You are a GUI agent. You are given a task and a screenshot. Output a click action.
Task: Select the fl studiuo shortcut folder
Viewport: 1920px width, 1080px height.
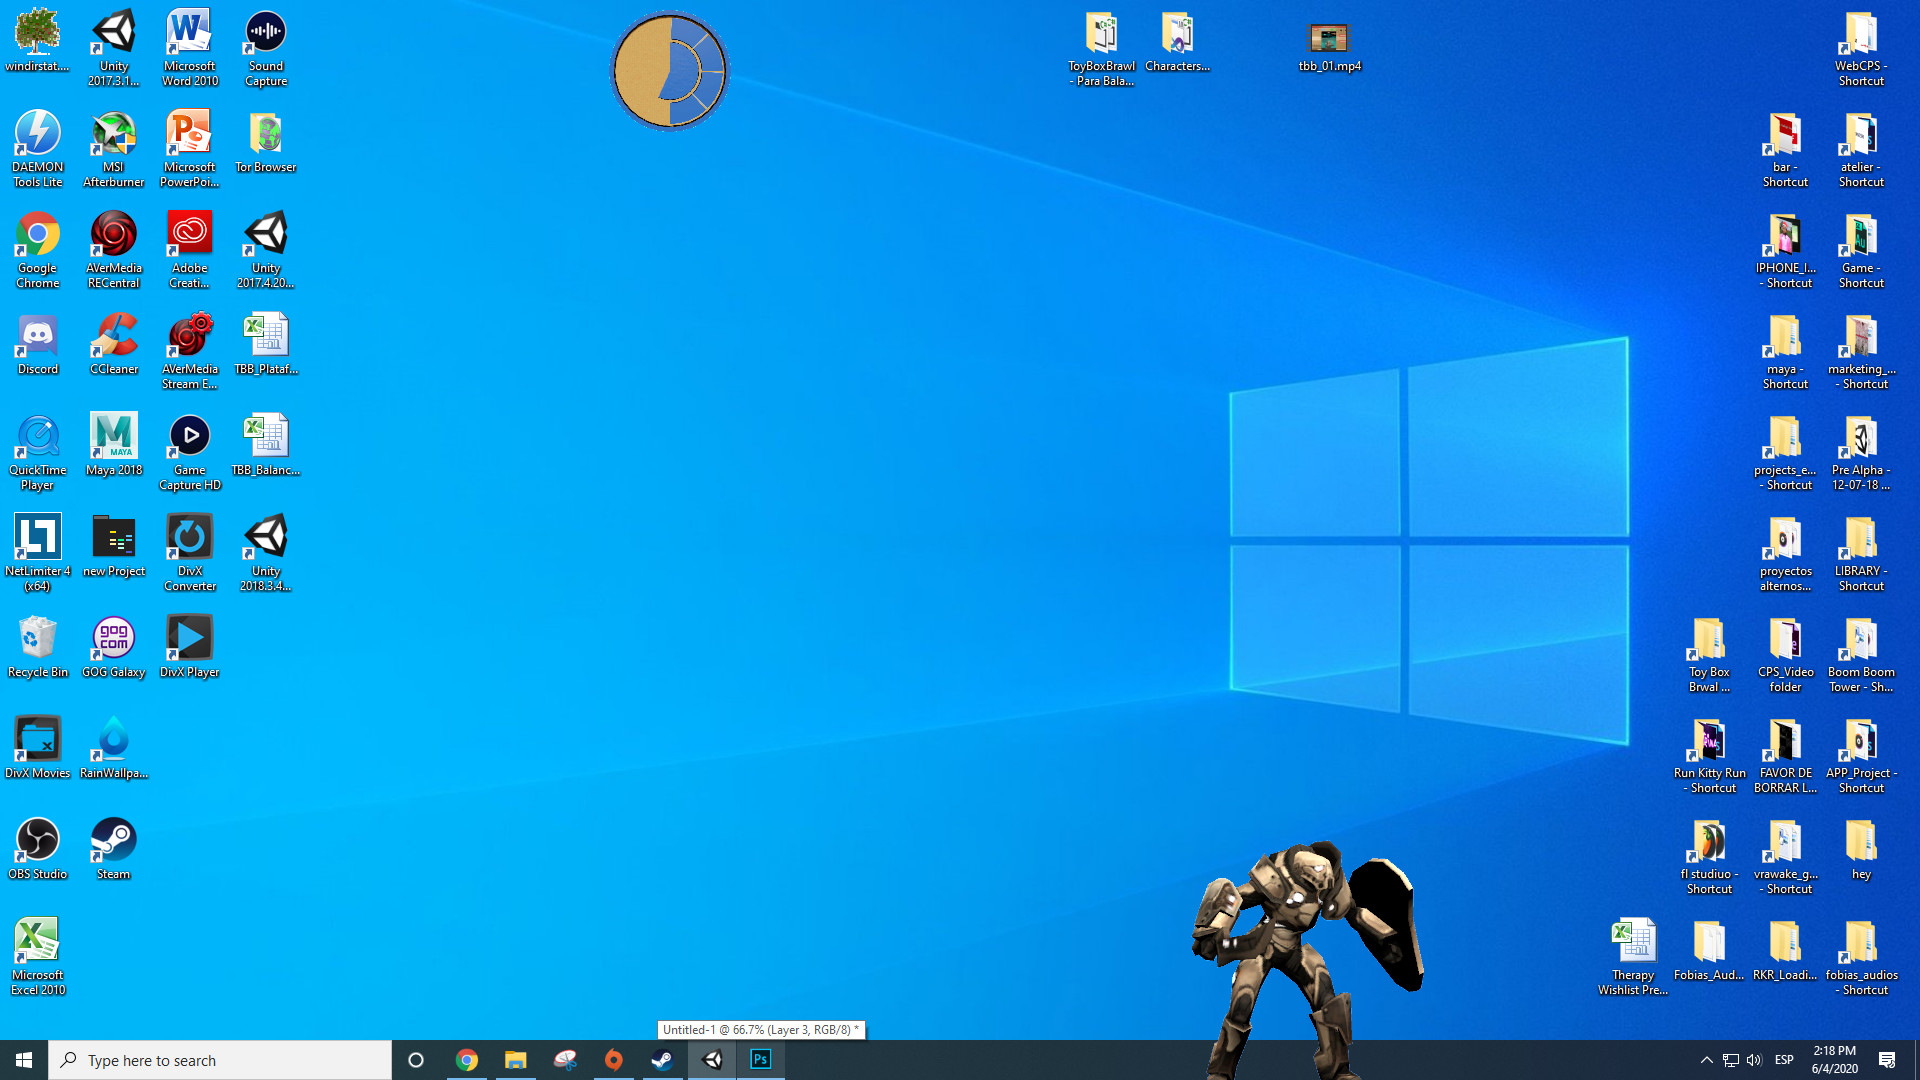[x=1709, y=855]
